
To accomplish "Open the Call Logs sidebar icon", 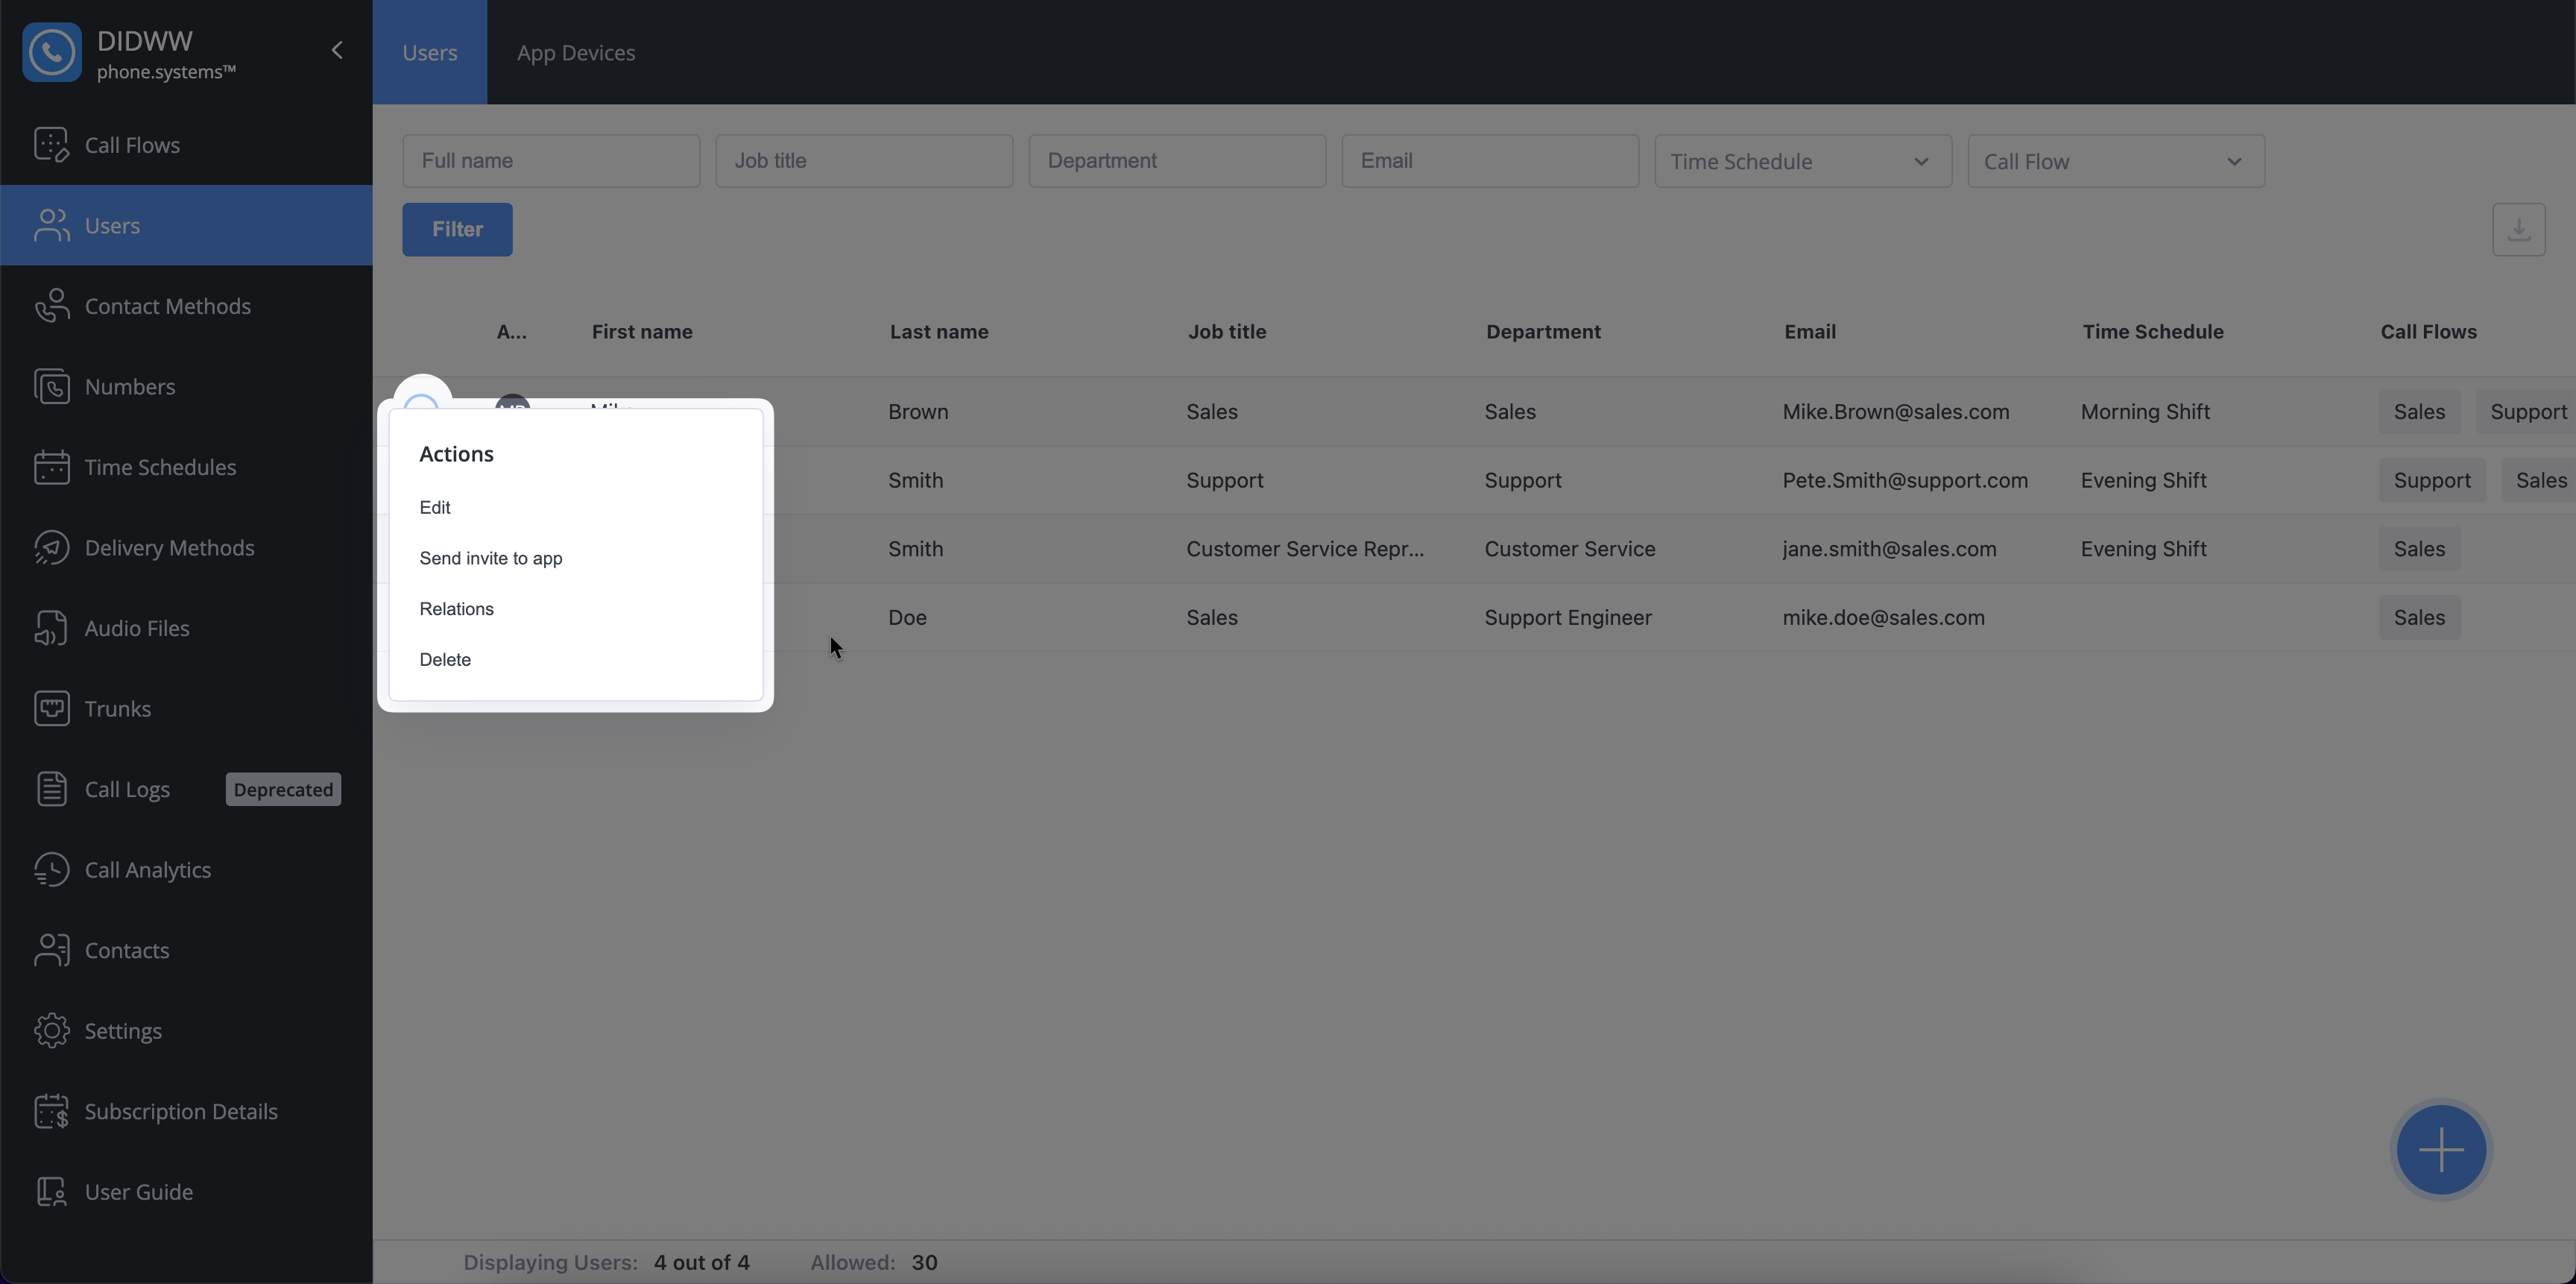I will [x=51, y=789].
